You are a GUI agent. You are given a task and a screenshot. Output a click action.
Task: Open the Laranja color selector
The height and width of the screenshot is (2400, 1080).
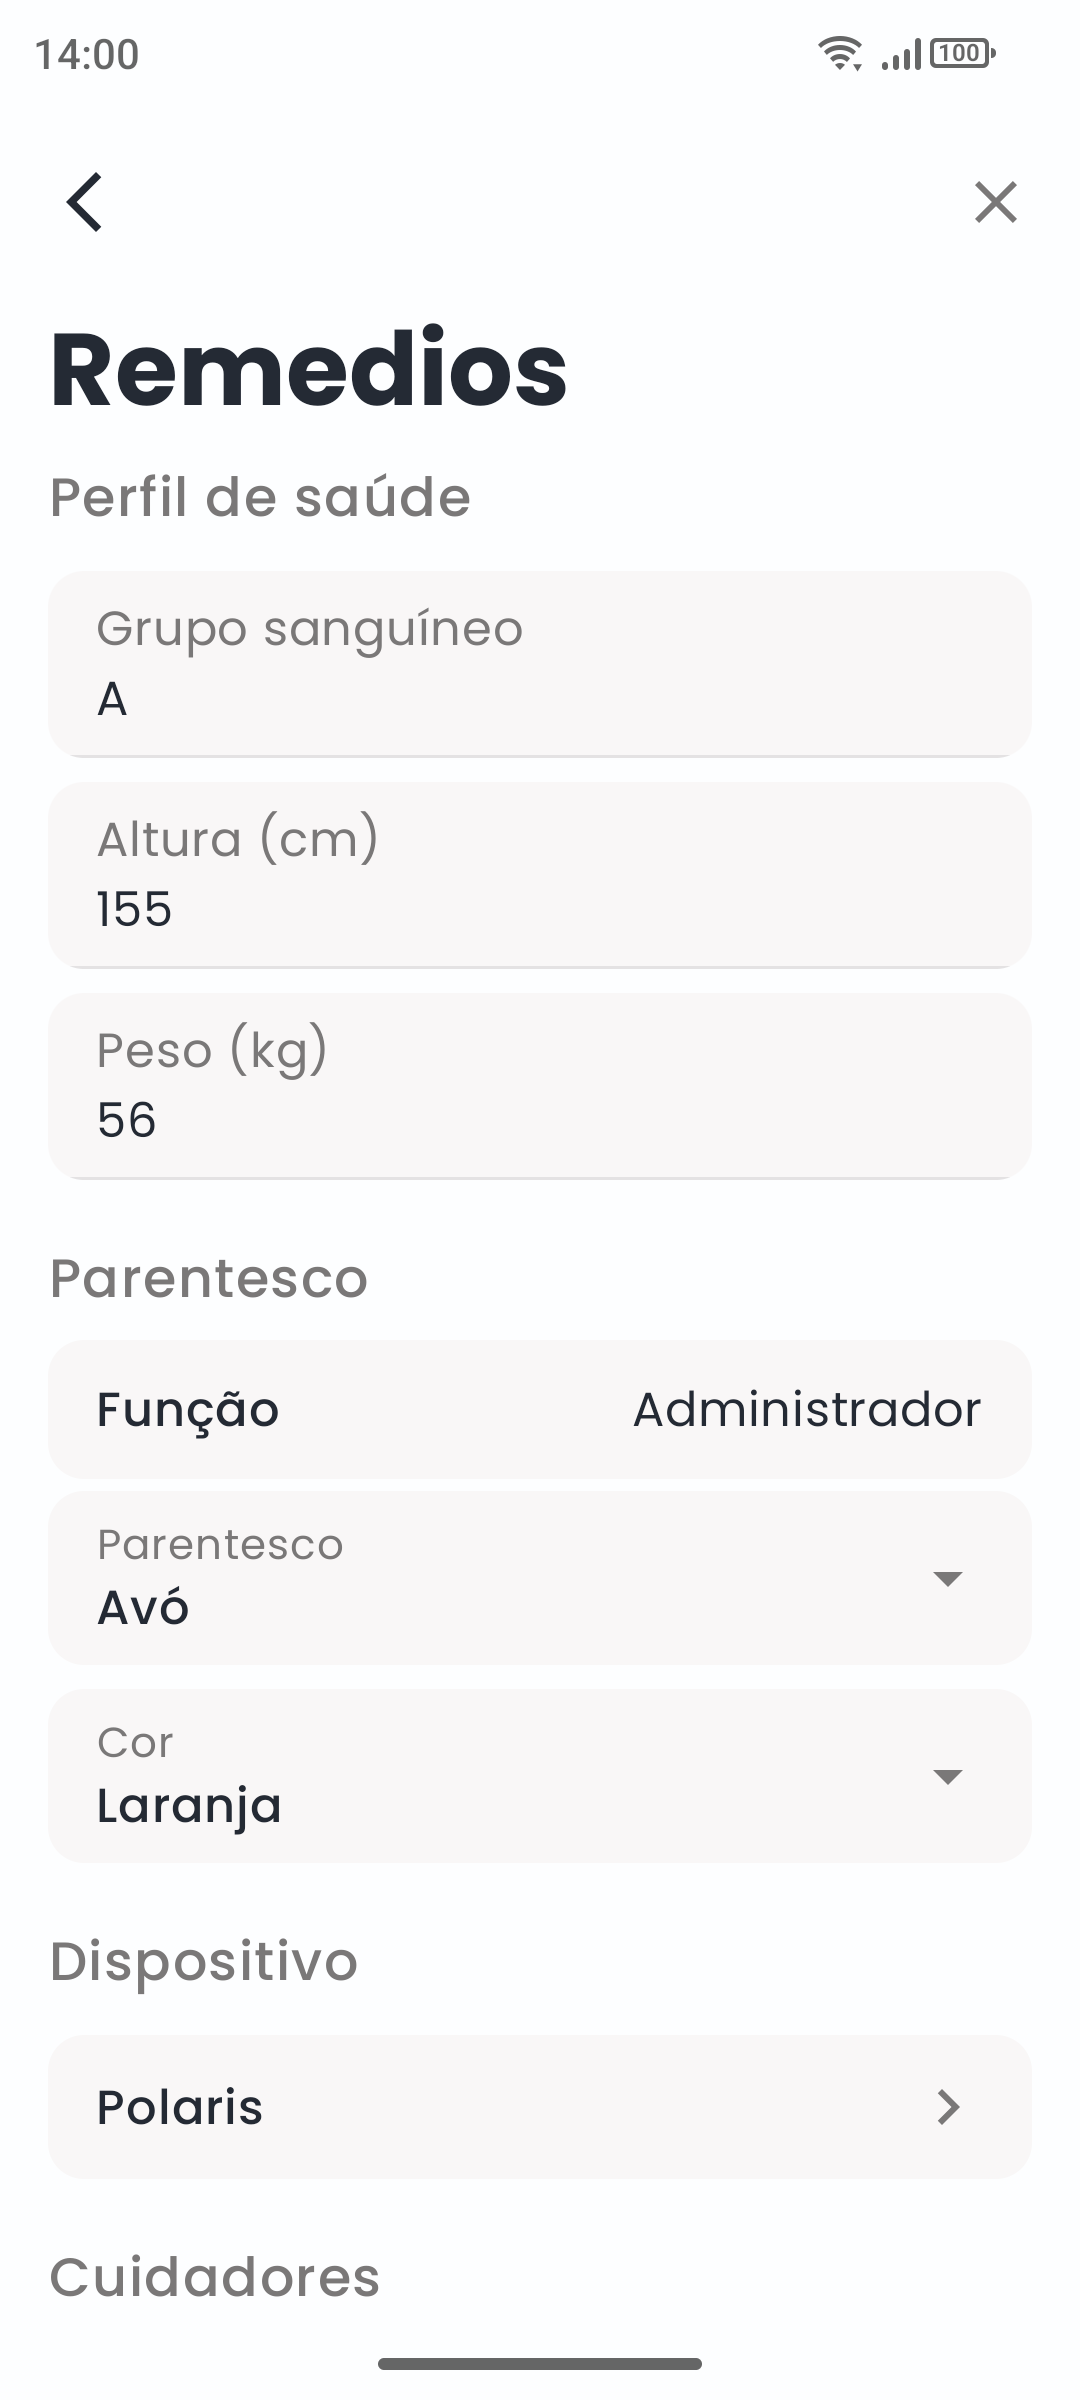[x=540, y=1776]
